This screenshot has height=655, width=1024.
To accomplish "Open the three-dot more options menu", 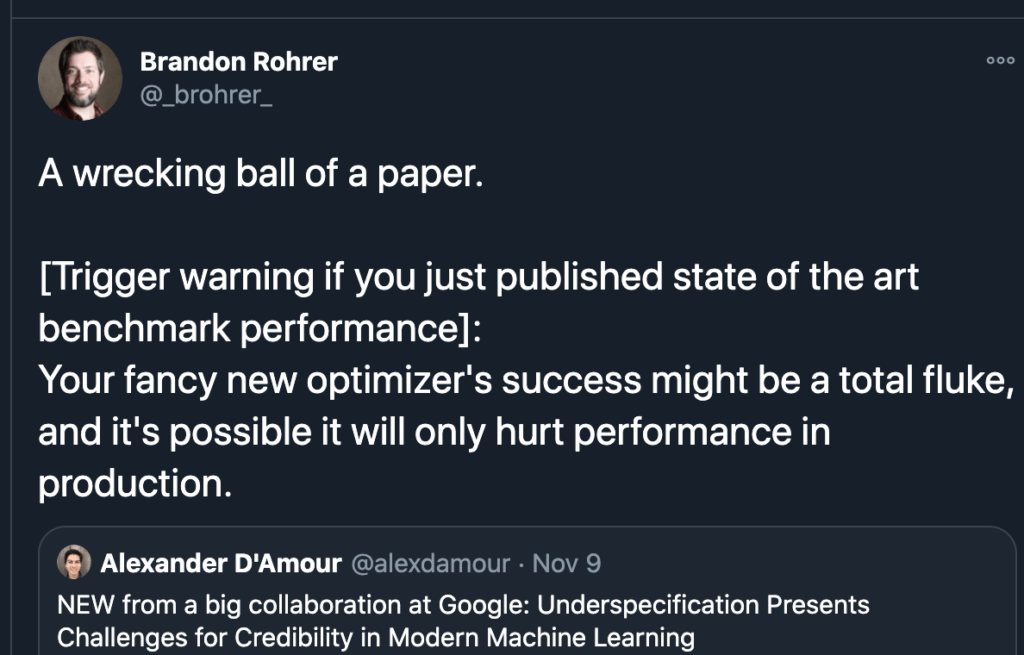I will click(1000, 61).
